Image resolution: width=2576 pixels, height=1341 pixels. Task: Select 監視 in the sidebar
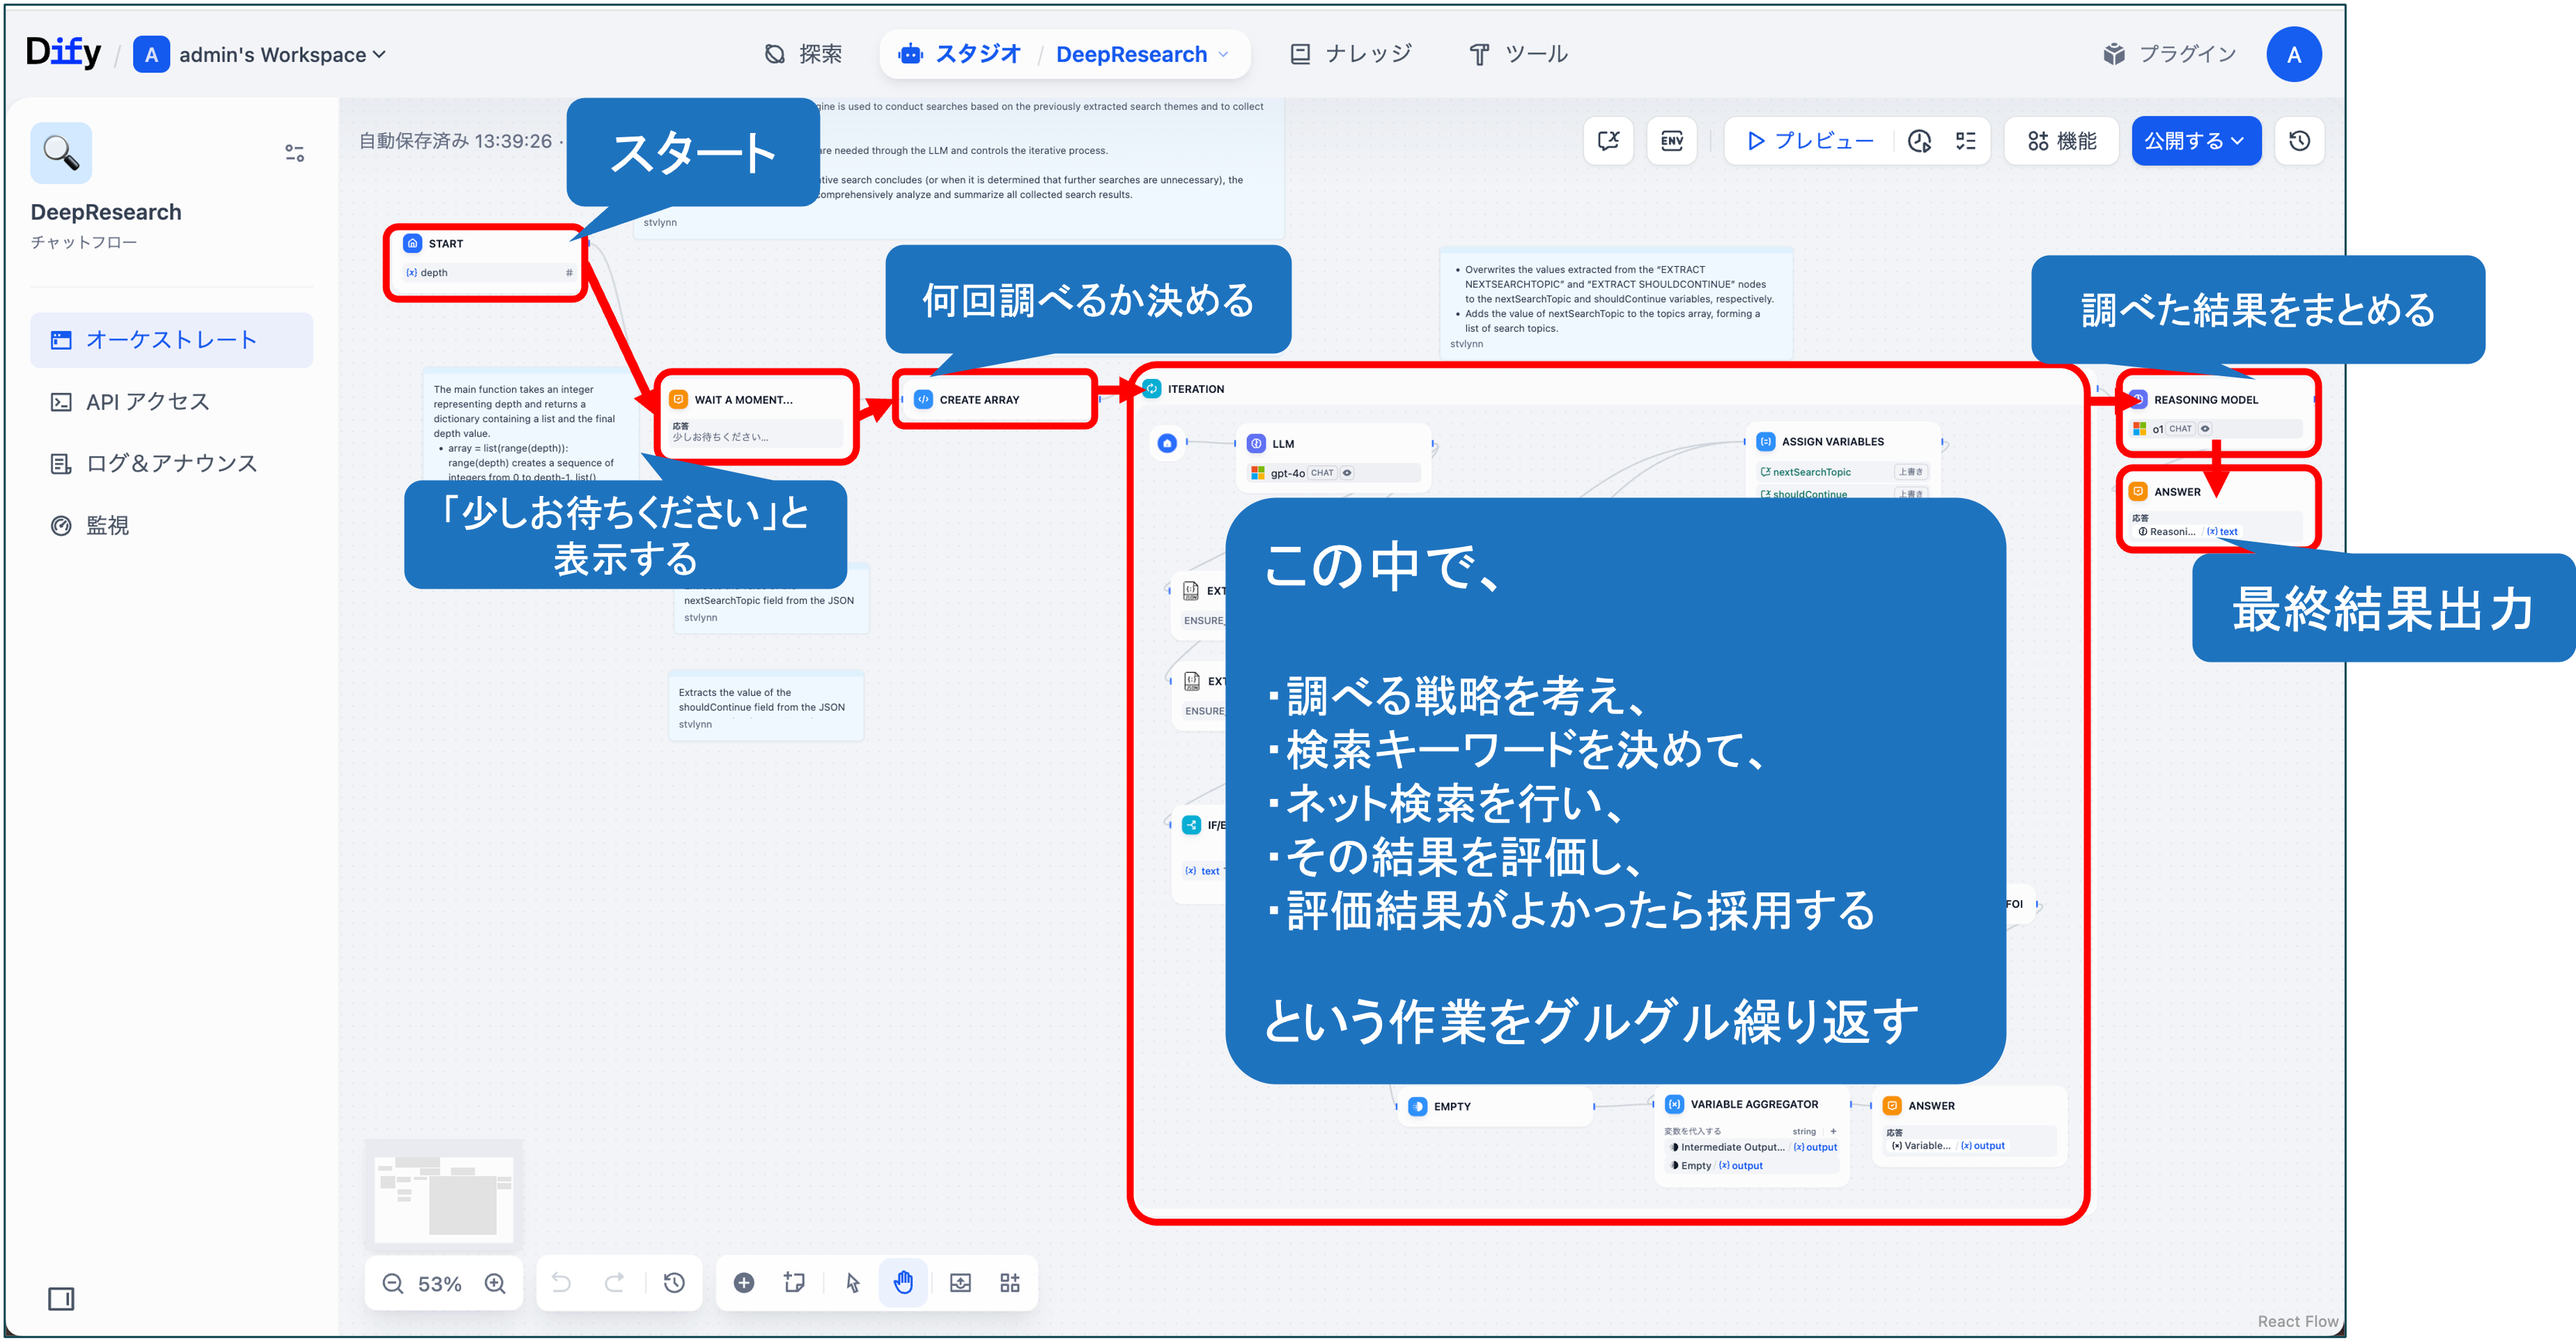(171, 526)
